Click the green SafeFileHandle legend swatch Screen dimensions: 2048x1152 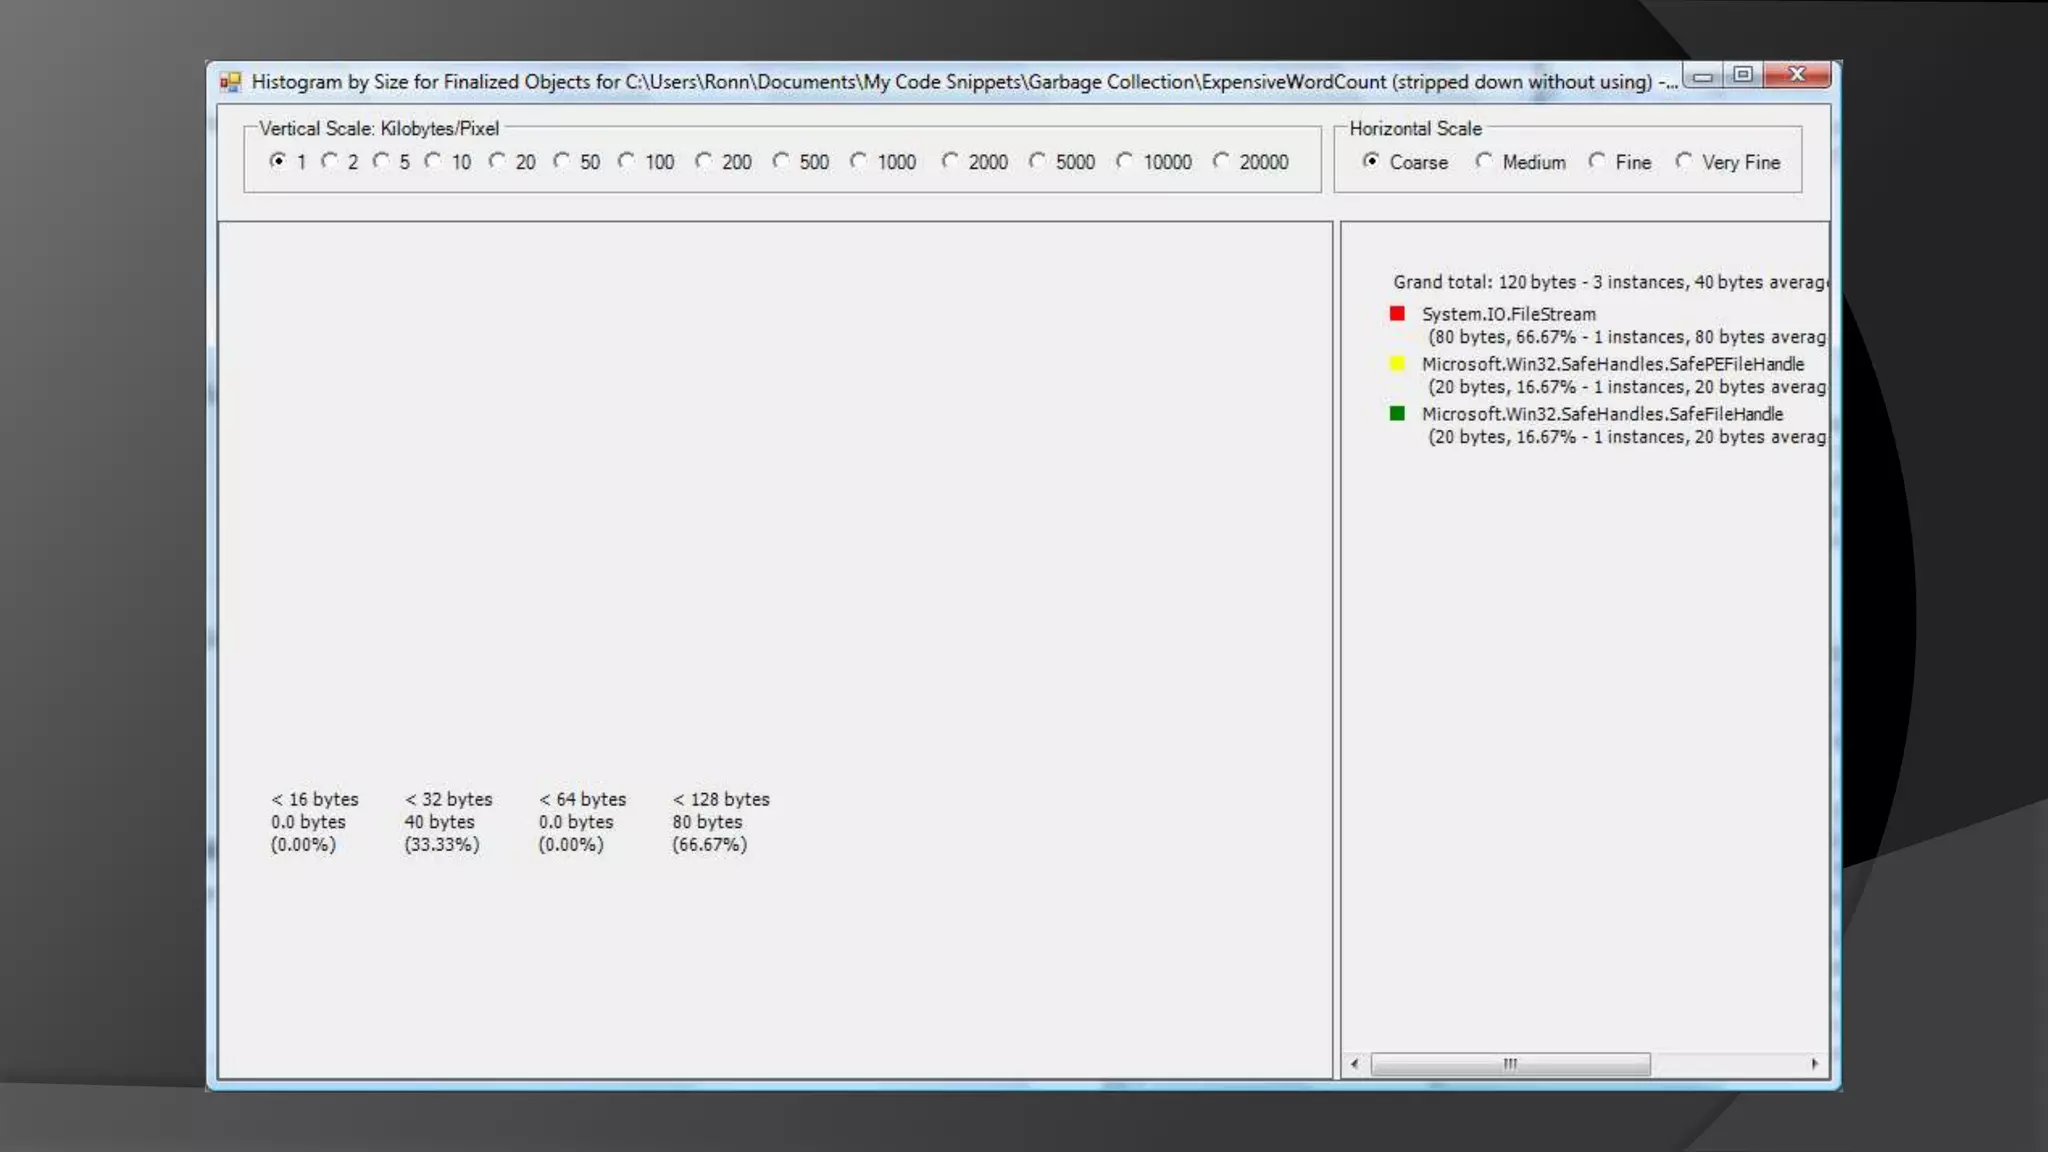[1397, 414]
